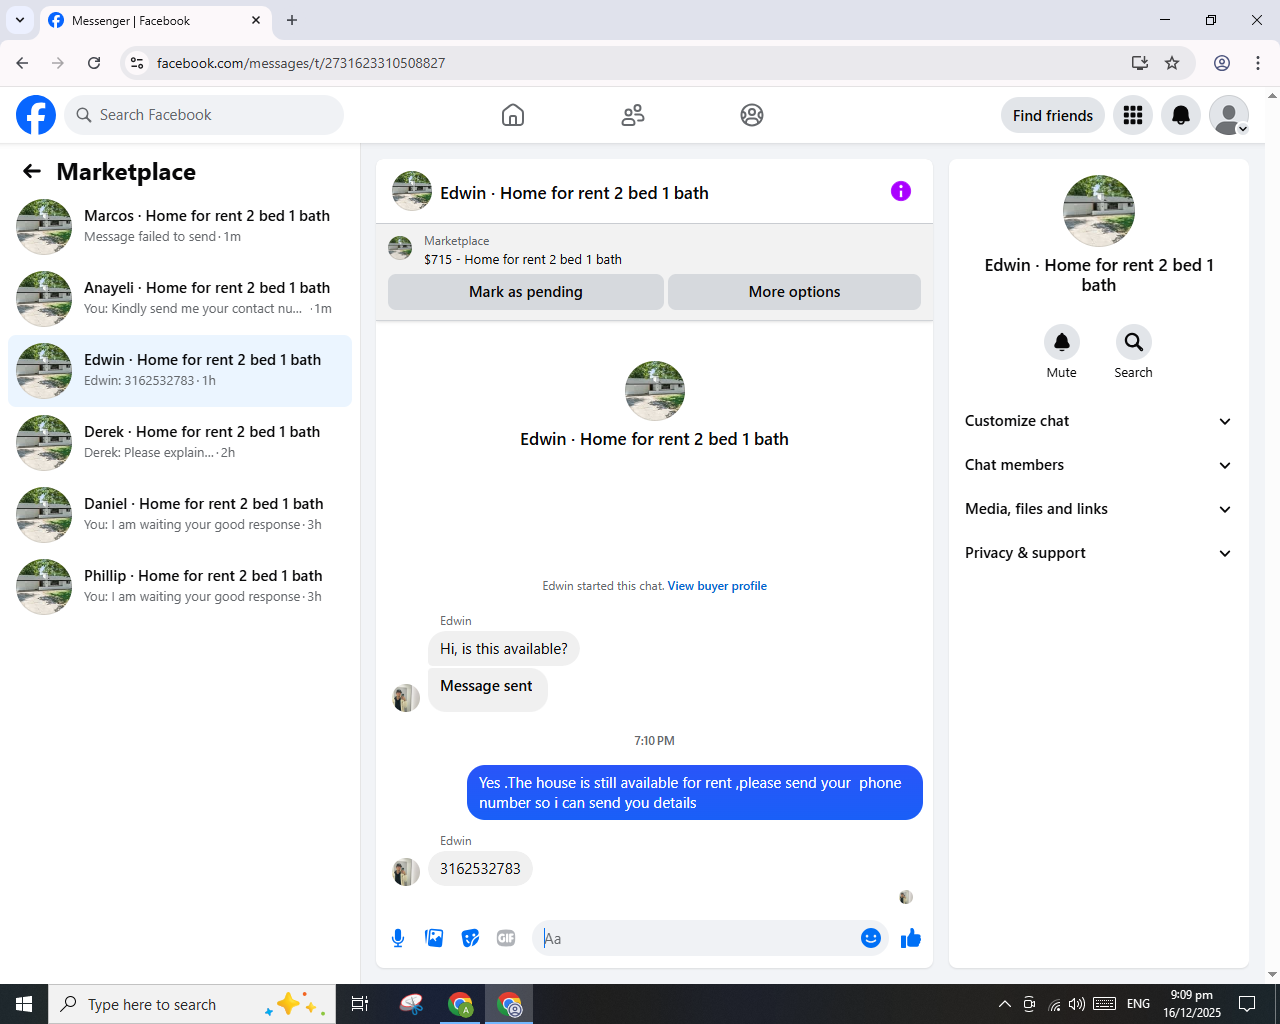This screenshot has width=1280, height=1024.
Task: Open the Derek conversation
Action: coord(180,443)
